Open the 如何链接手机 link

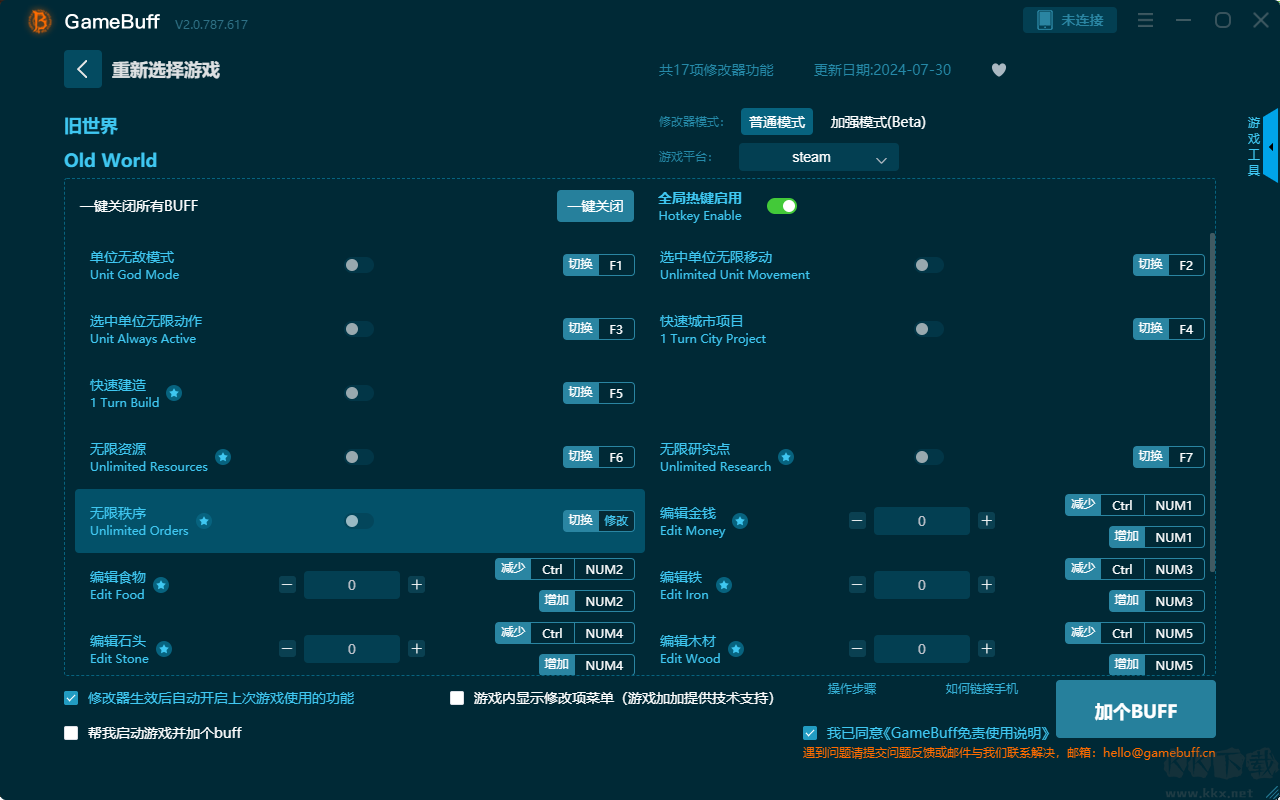(982, 689)
